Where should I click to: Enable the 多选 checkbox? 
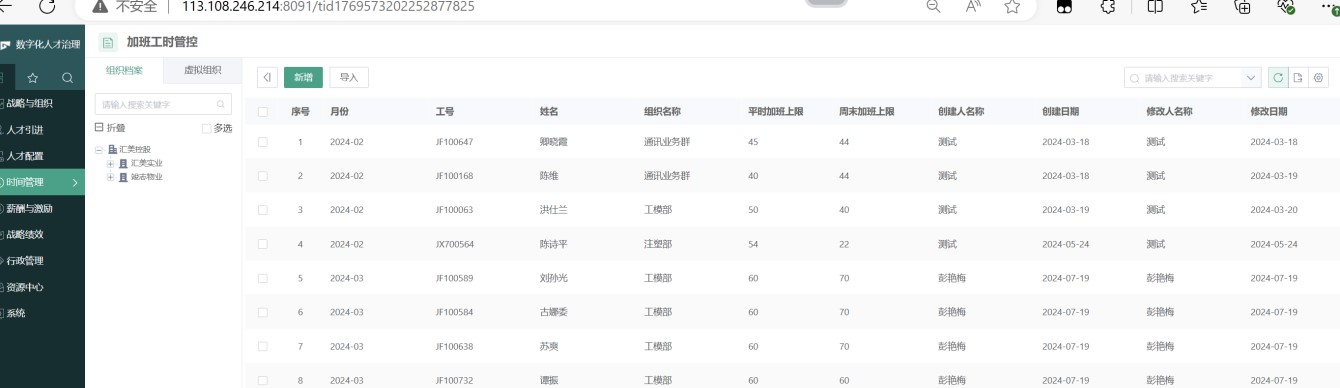coord(206,128)
